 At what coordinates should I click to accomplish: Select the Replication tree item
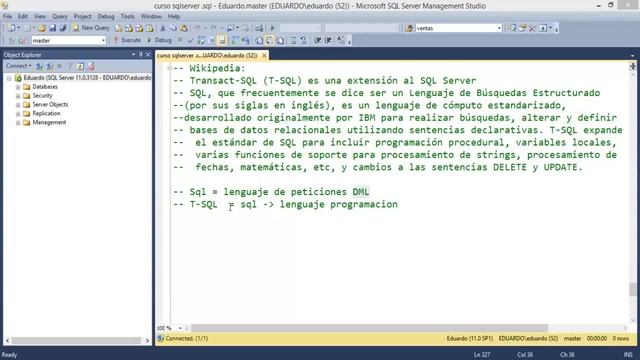click(46, 113)
